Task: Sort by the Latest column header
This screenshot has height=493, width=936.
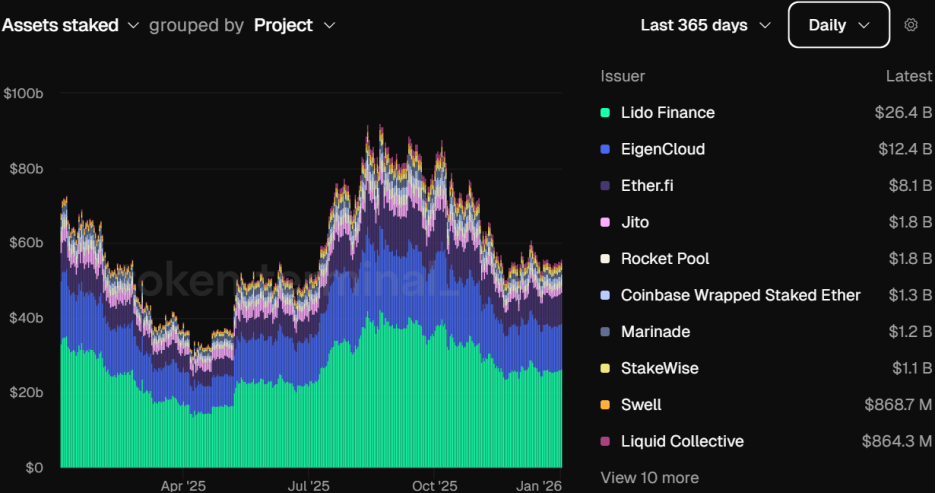Action: coord(909,76)
